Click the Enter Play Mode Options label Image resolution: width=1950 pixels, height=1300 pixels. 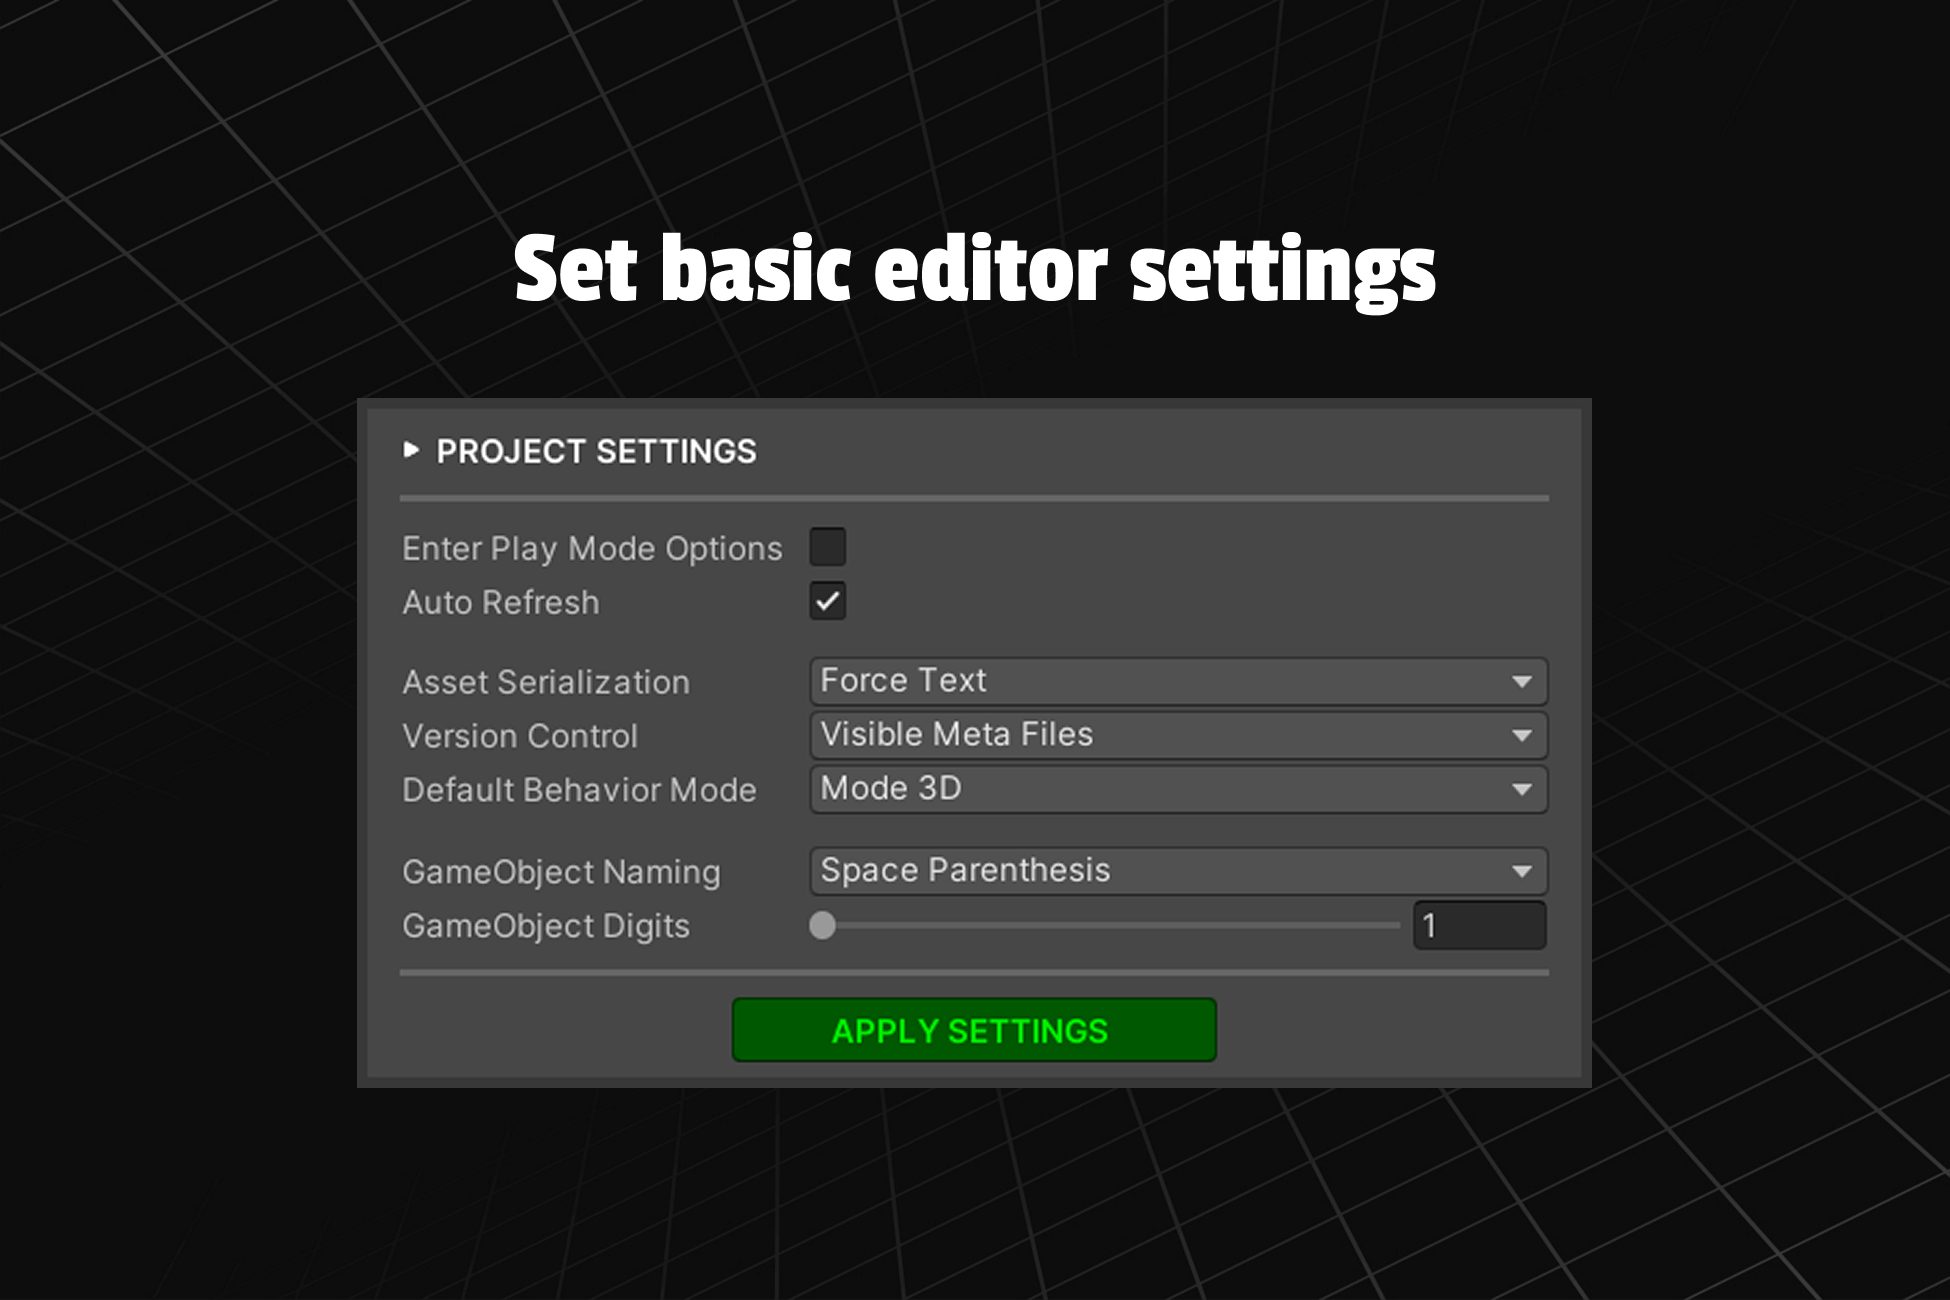point(592,549)
